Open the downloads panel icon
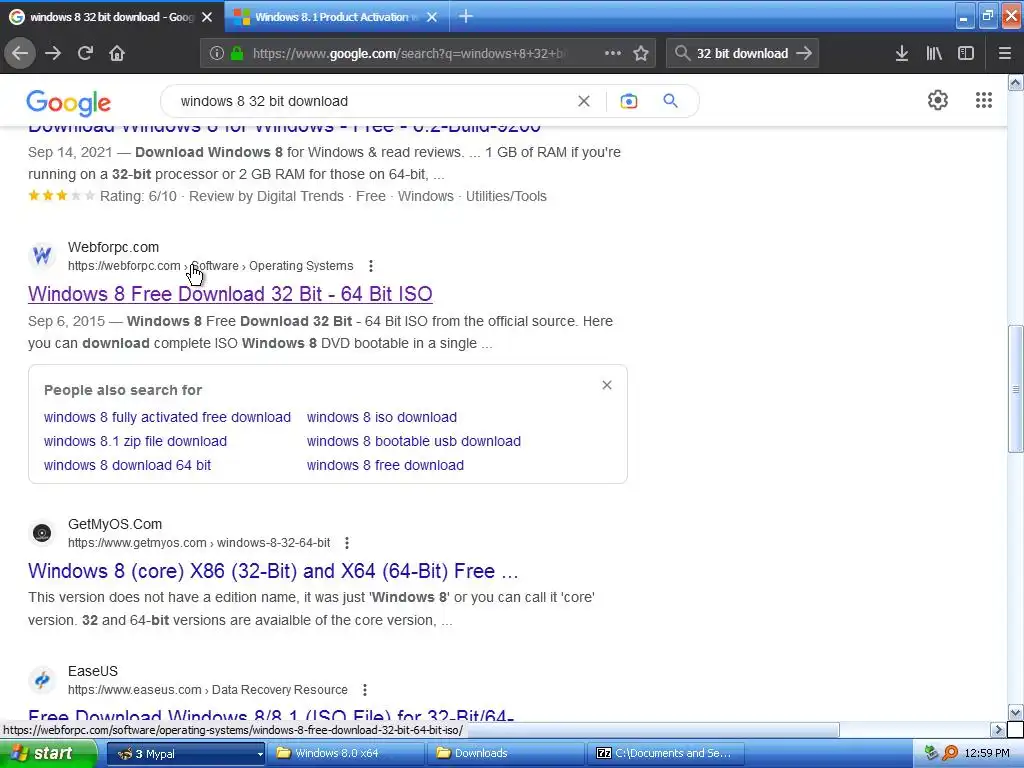Image resolution: width=1024 pixels, height=768 pixels. point(902,53)
